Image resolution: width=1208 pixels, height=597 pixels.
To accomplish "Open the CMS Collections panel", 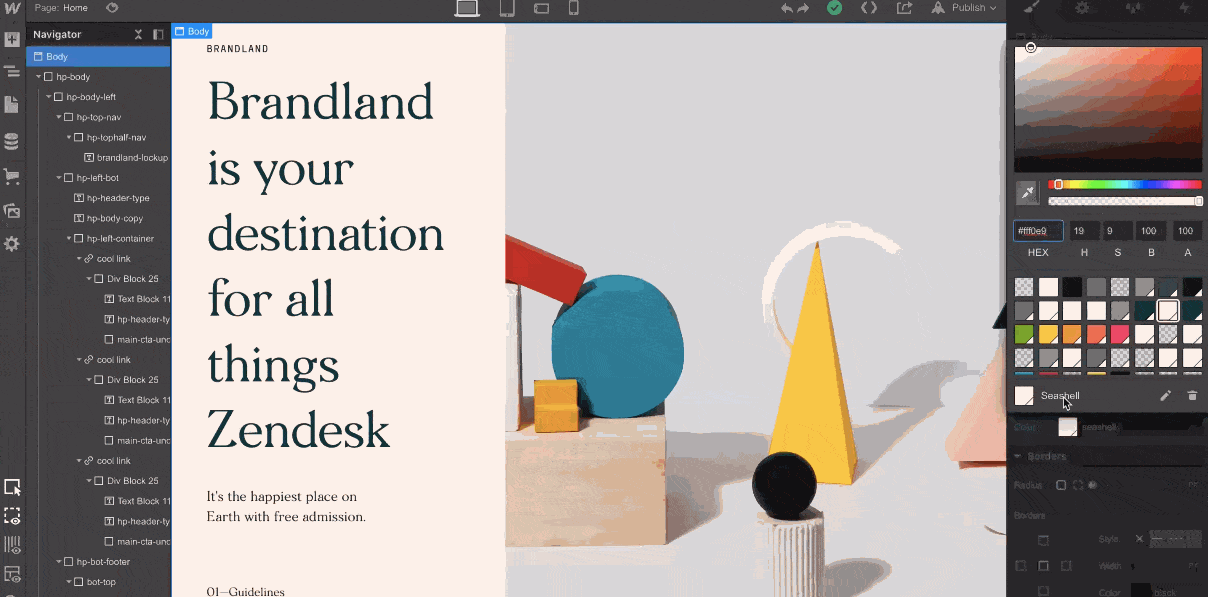I will 13,140.
